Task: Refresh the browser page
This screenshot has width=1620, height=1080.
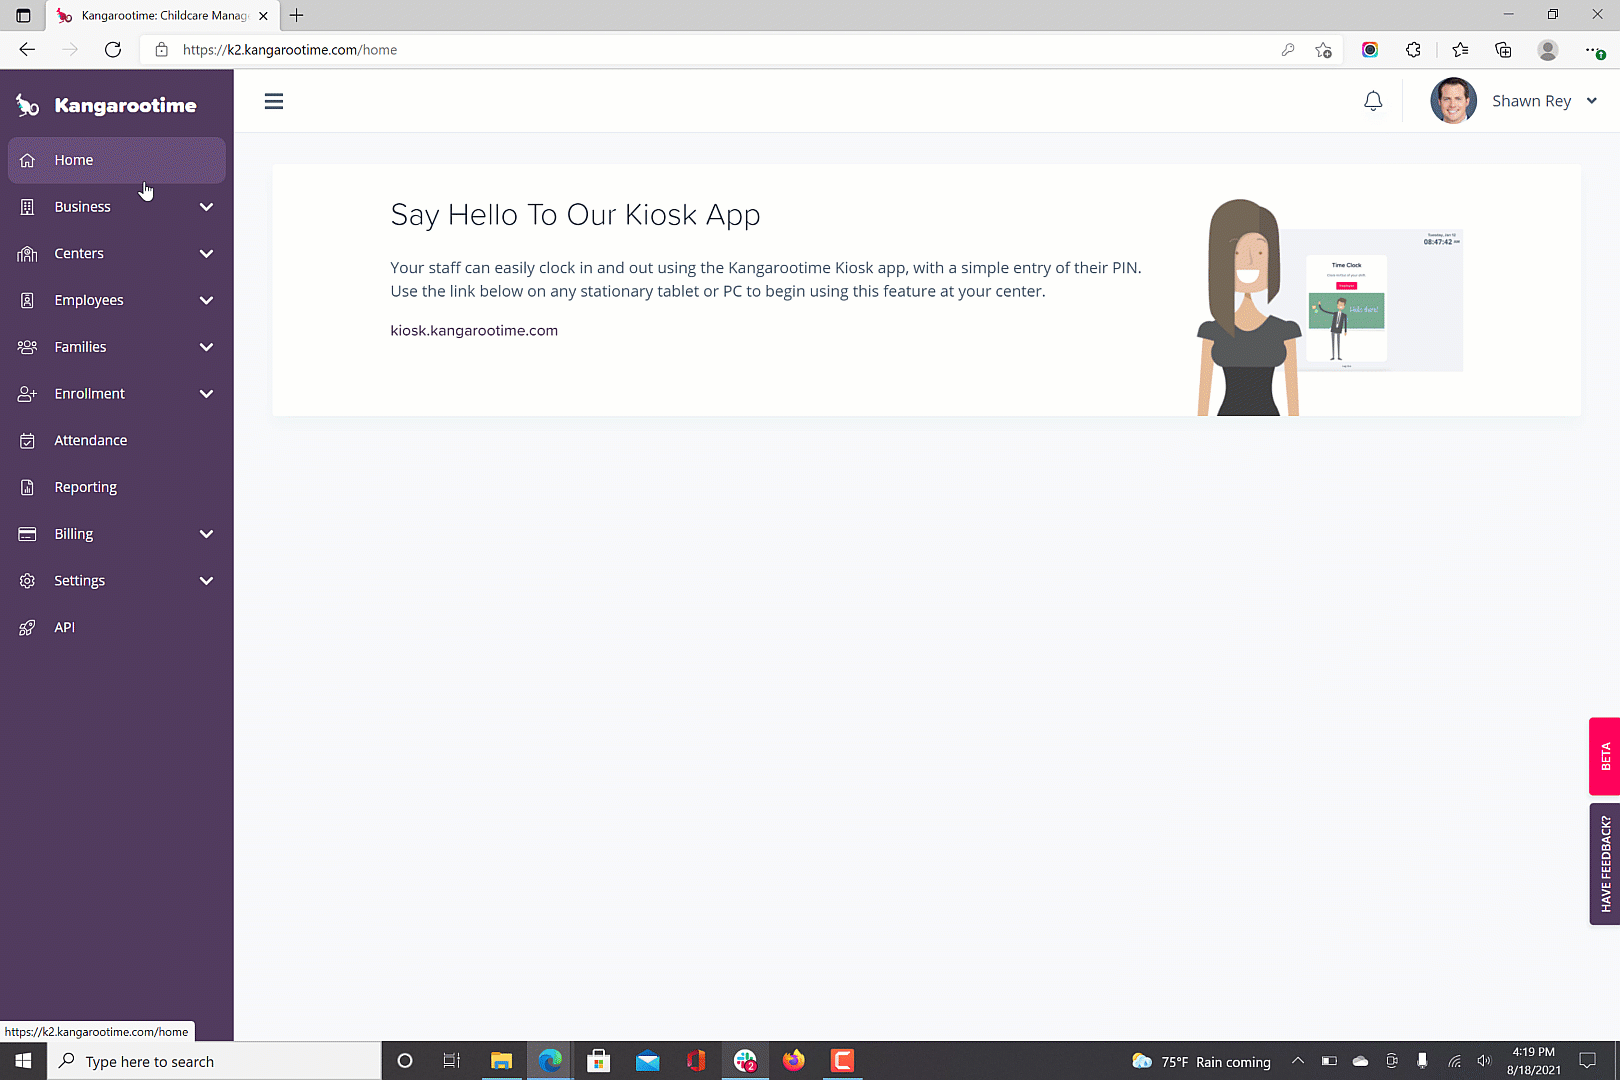Action: (113, 50)
